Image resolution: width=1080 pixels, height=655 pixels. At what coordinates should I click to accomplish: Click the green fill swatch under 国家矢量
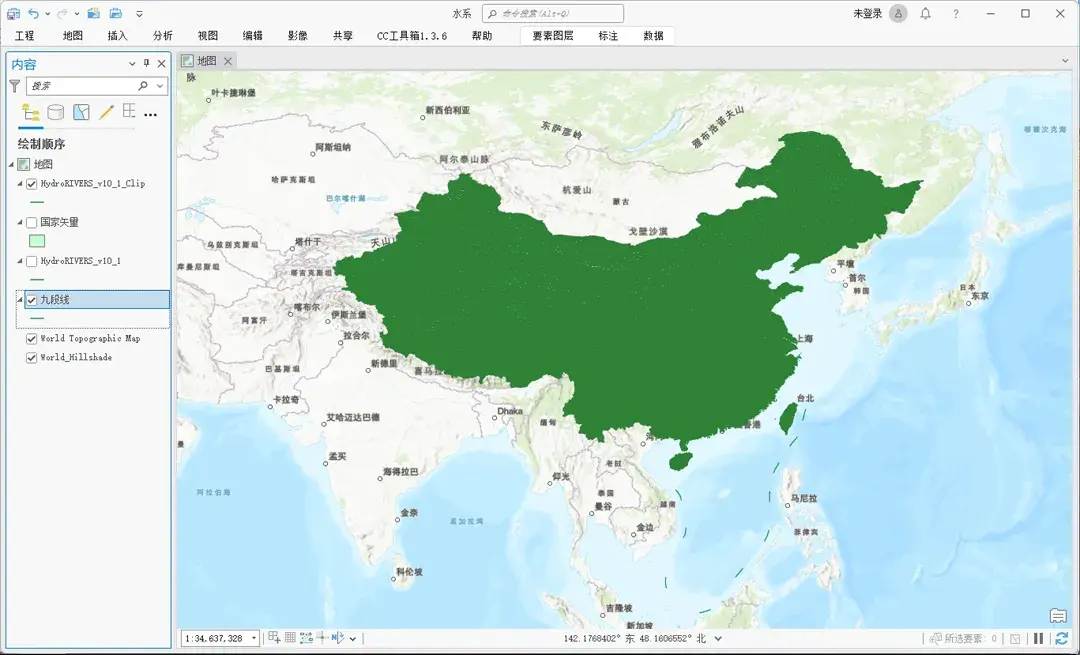pos(36,241)
